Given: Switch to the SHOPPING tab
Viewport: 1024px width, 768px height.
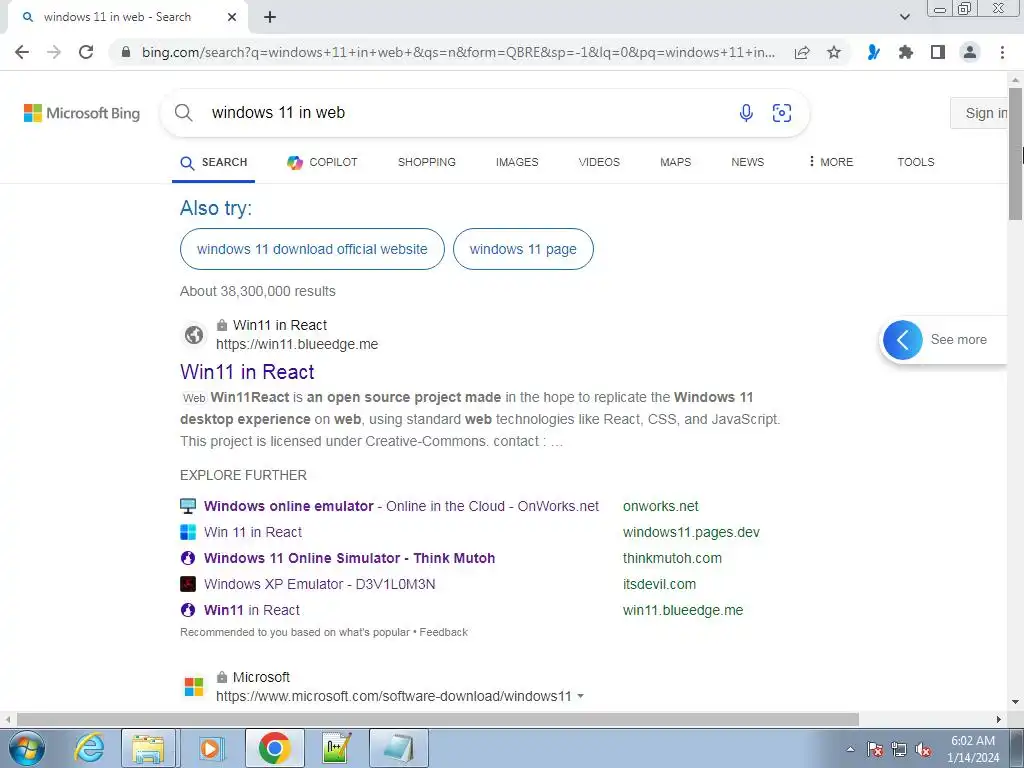Looking at the screenshot, I should click(426, 163).
